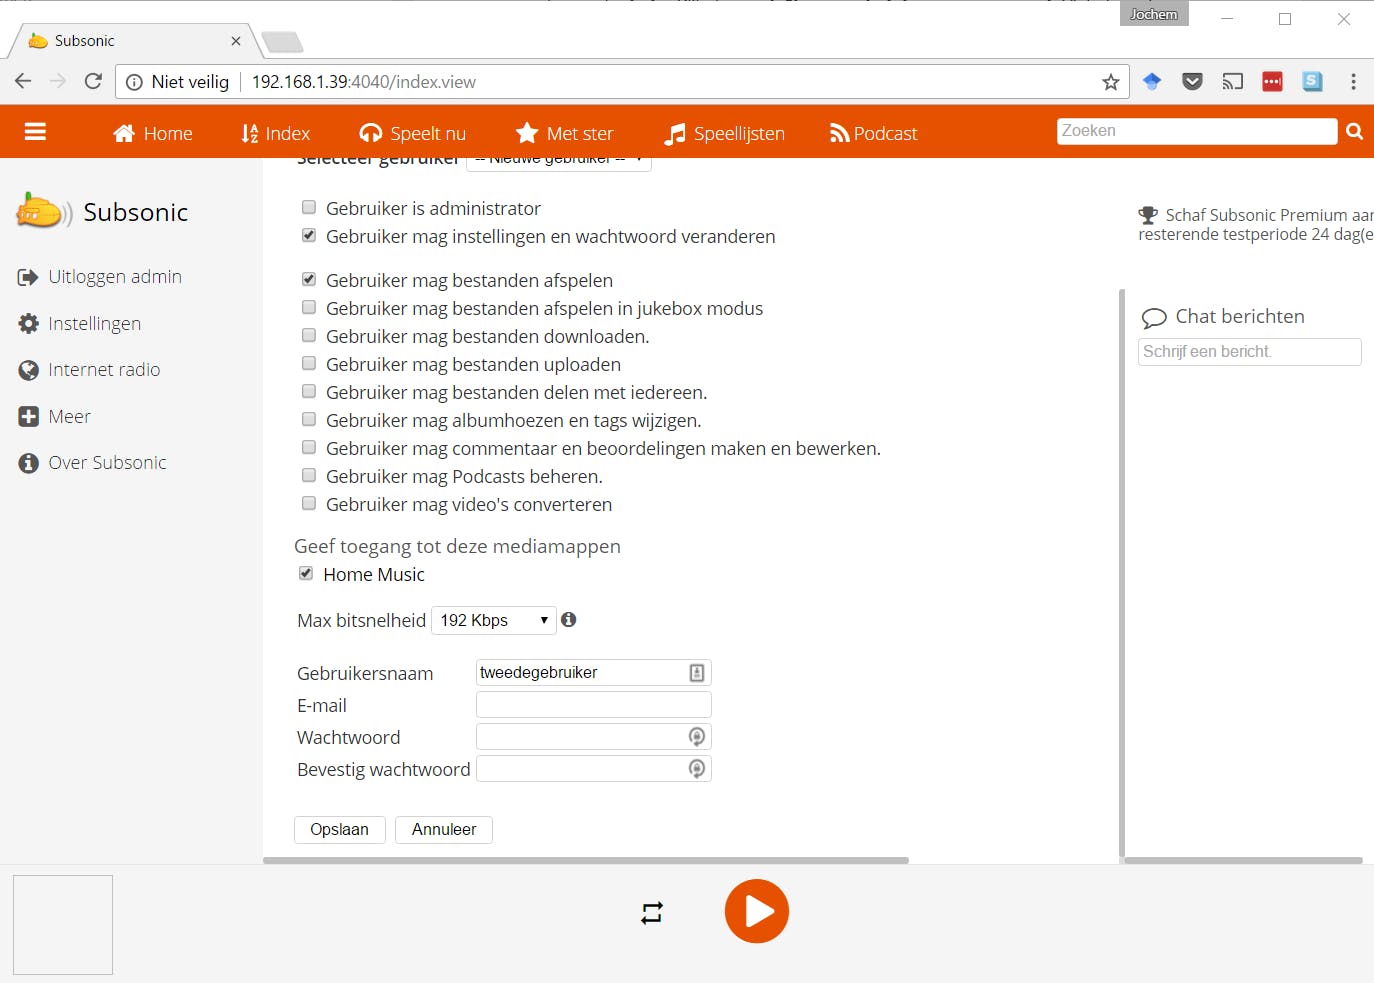The image size is (1374, 983).
Task: Click the key icon in Bevestig wachtwoord field
Action: click(x=697, y=769)
